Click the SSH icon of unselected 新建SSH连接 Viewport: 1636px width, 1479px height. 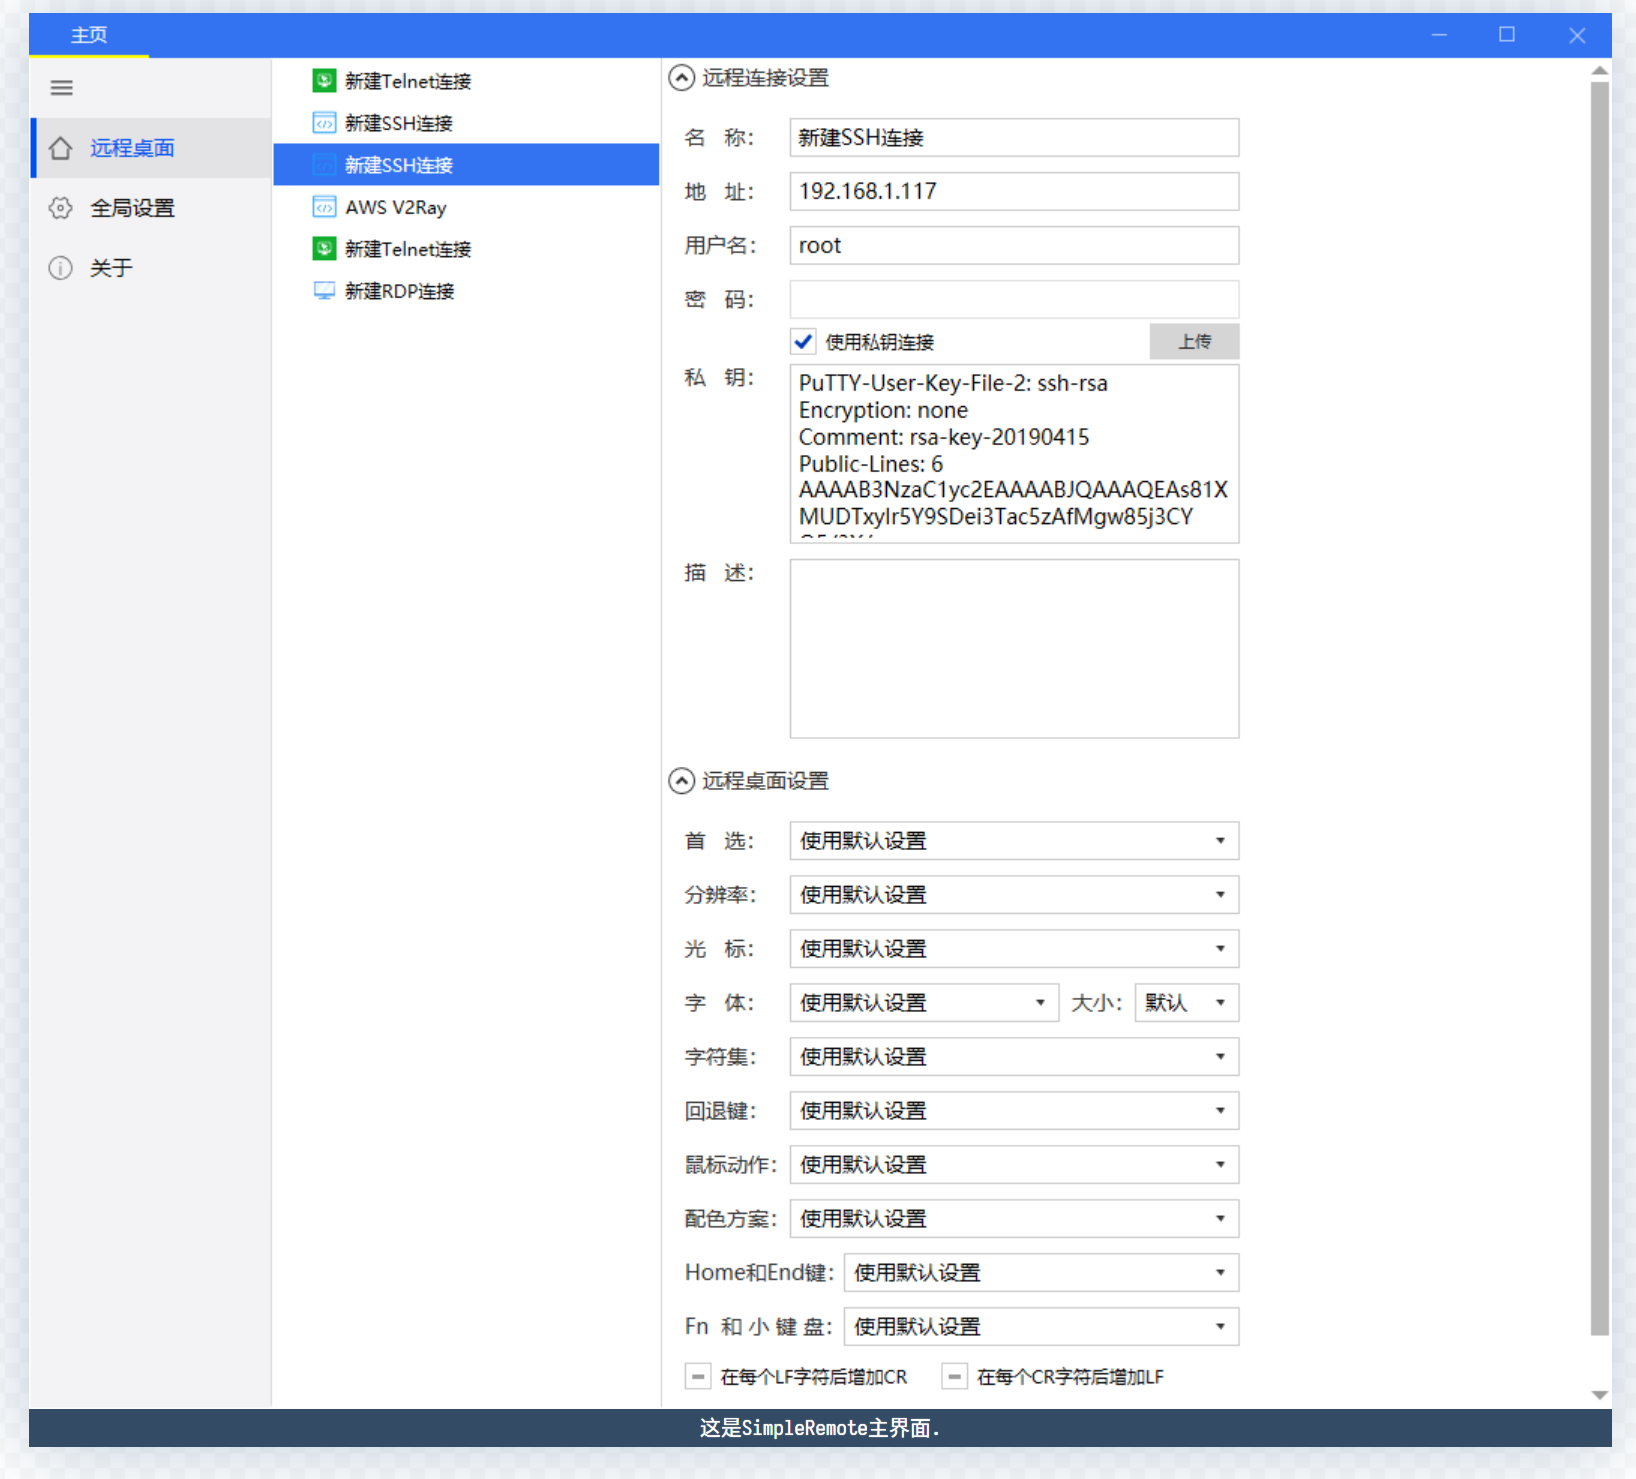pyautogui.click(x=324, y=123)
